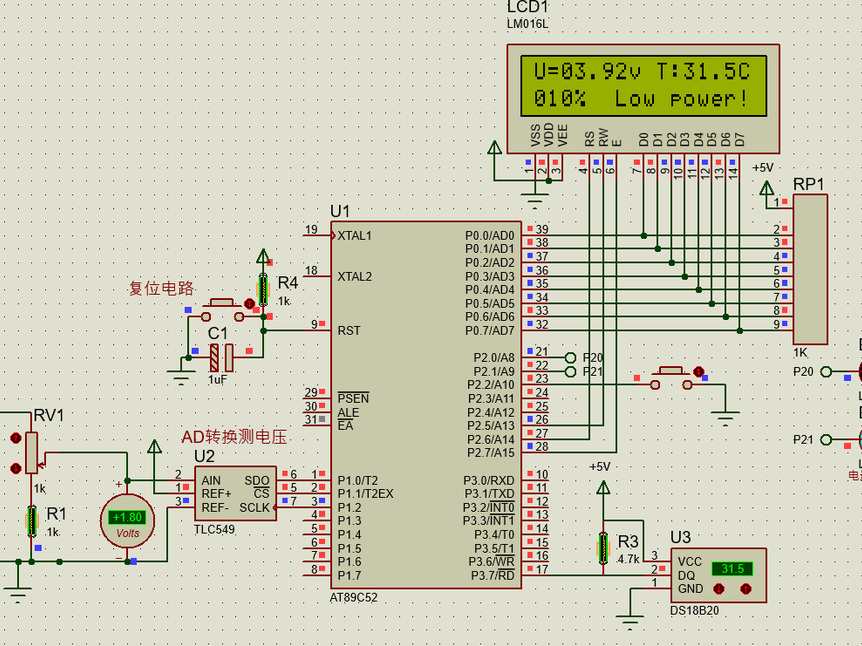The image size is (862, 646).
Task: Select the power arrow terminal above R4
Action: point(263,256)
